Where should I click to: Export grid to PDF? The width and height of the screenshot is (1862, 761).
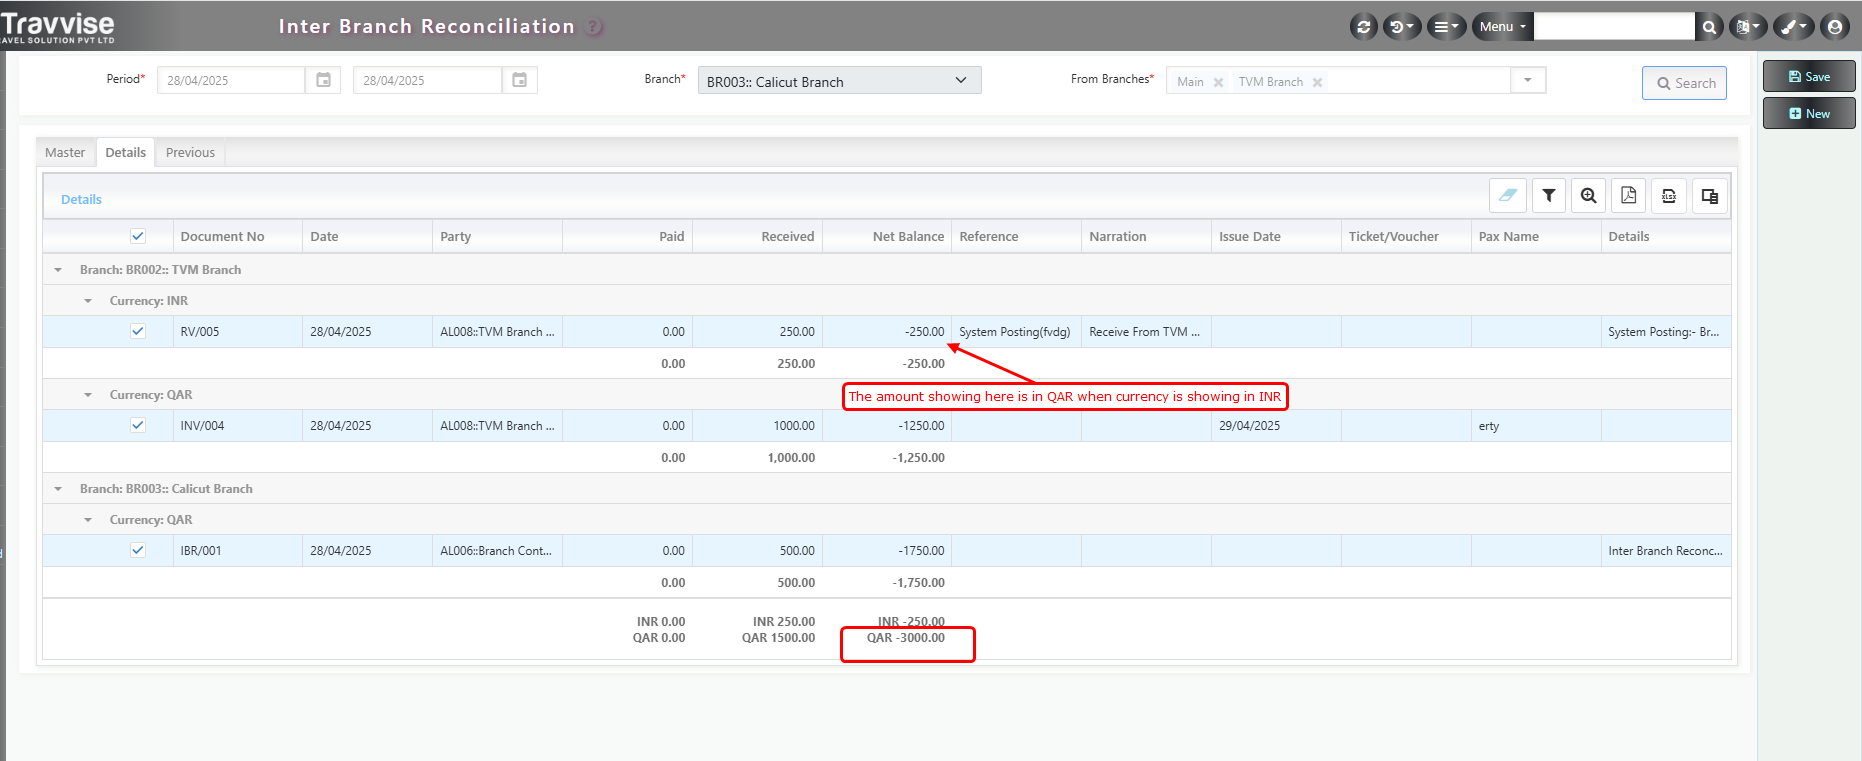pyautogui.click(x=1628, y=195)
